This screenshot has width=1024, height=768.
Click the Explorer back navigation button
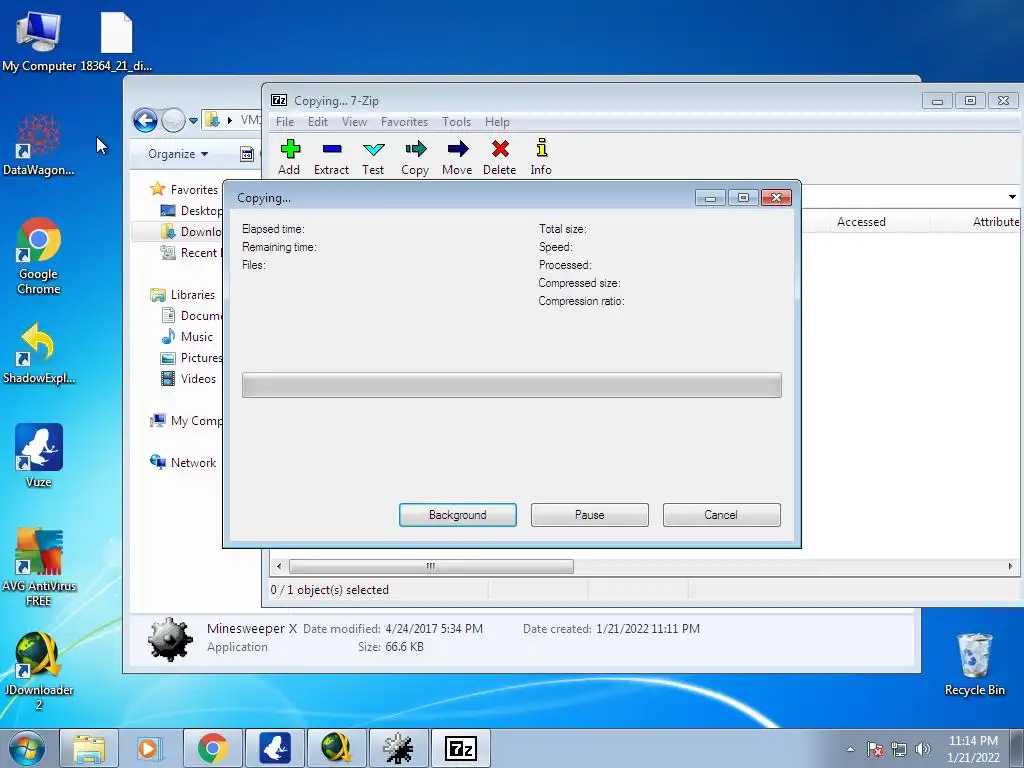point(145,120)
